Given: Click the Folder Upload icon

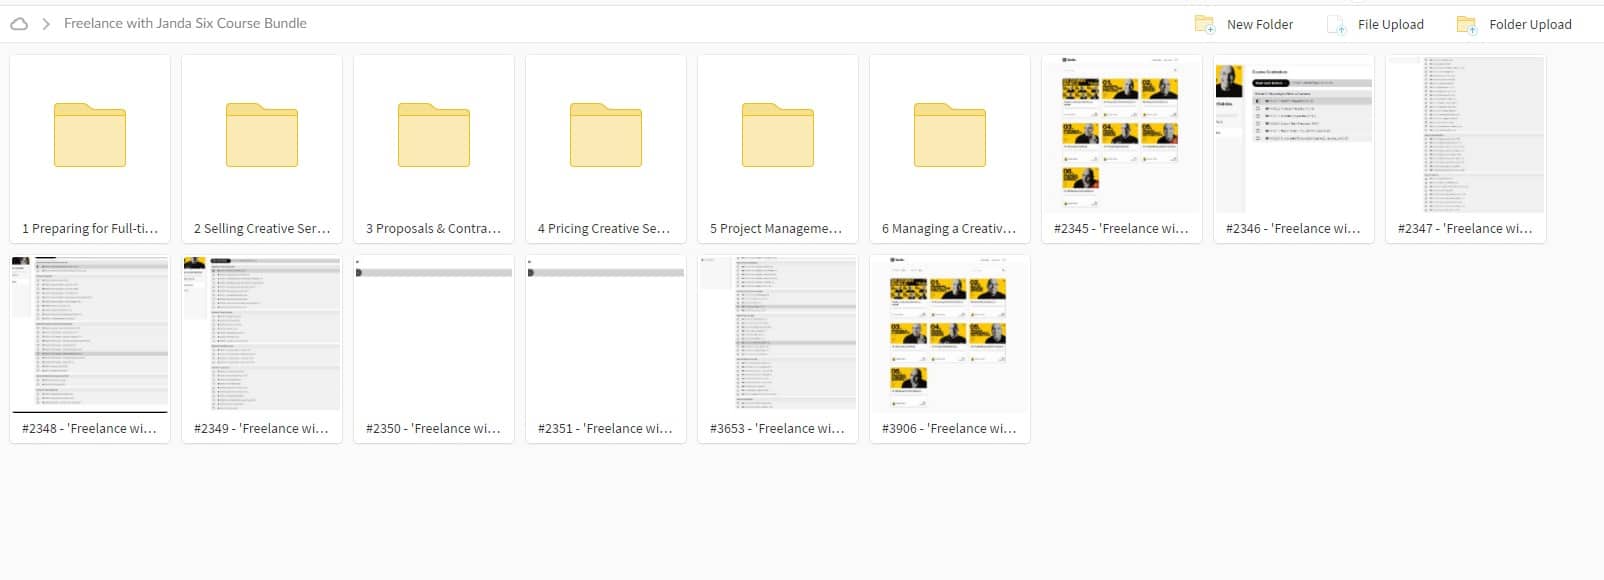Looking at the screenshot, I should click(x=1466, y=25).
